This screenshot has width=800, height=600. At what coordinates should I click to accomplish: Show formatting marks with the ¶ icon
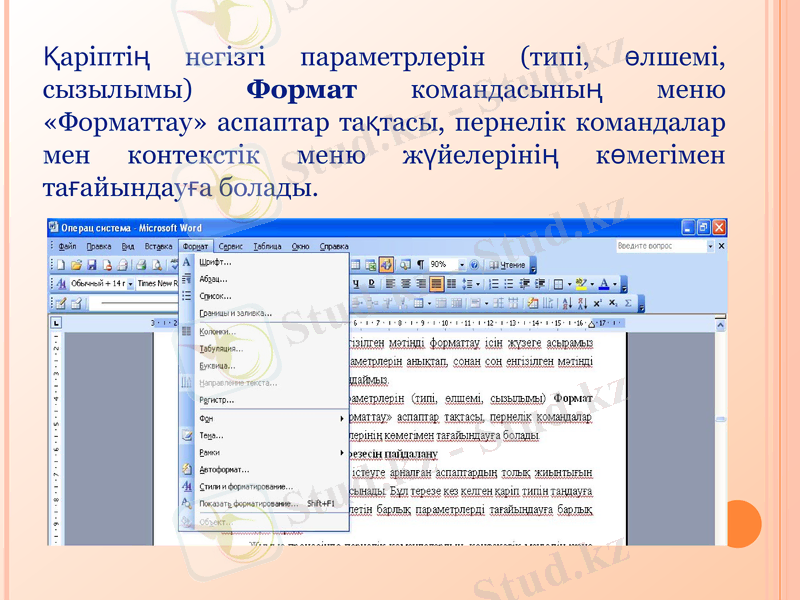point(420,262)
